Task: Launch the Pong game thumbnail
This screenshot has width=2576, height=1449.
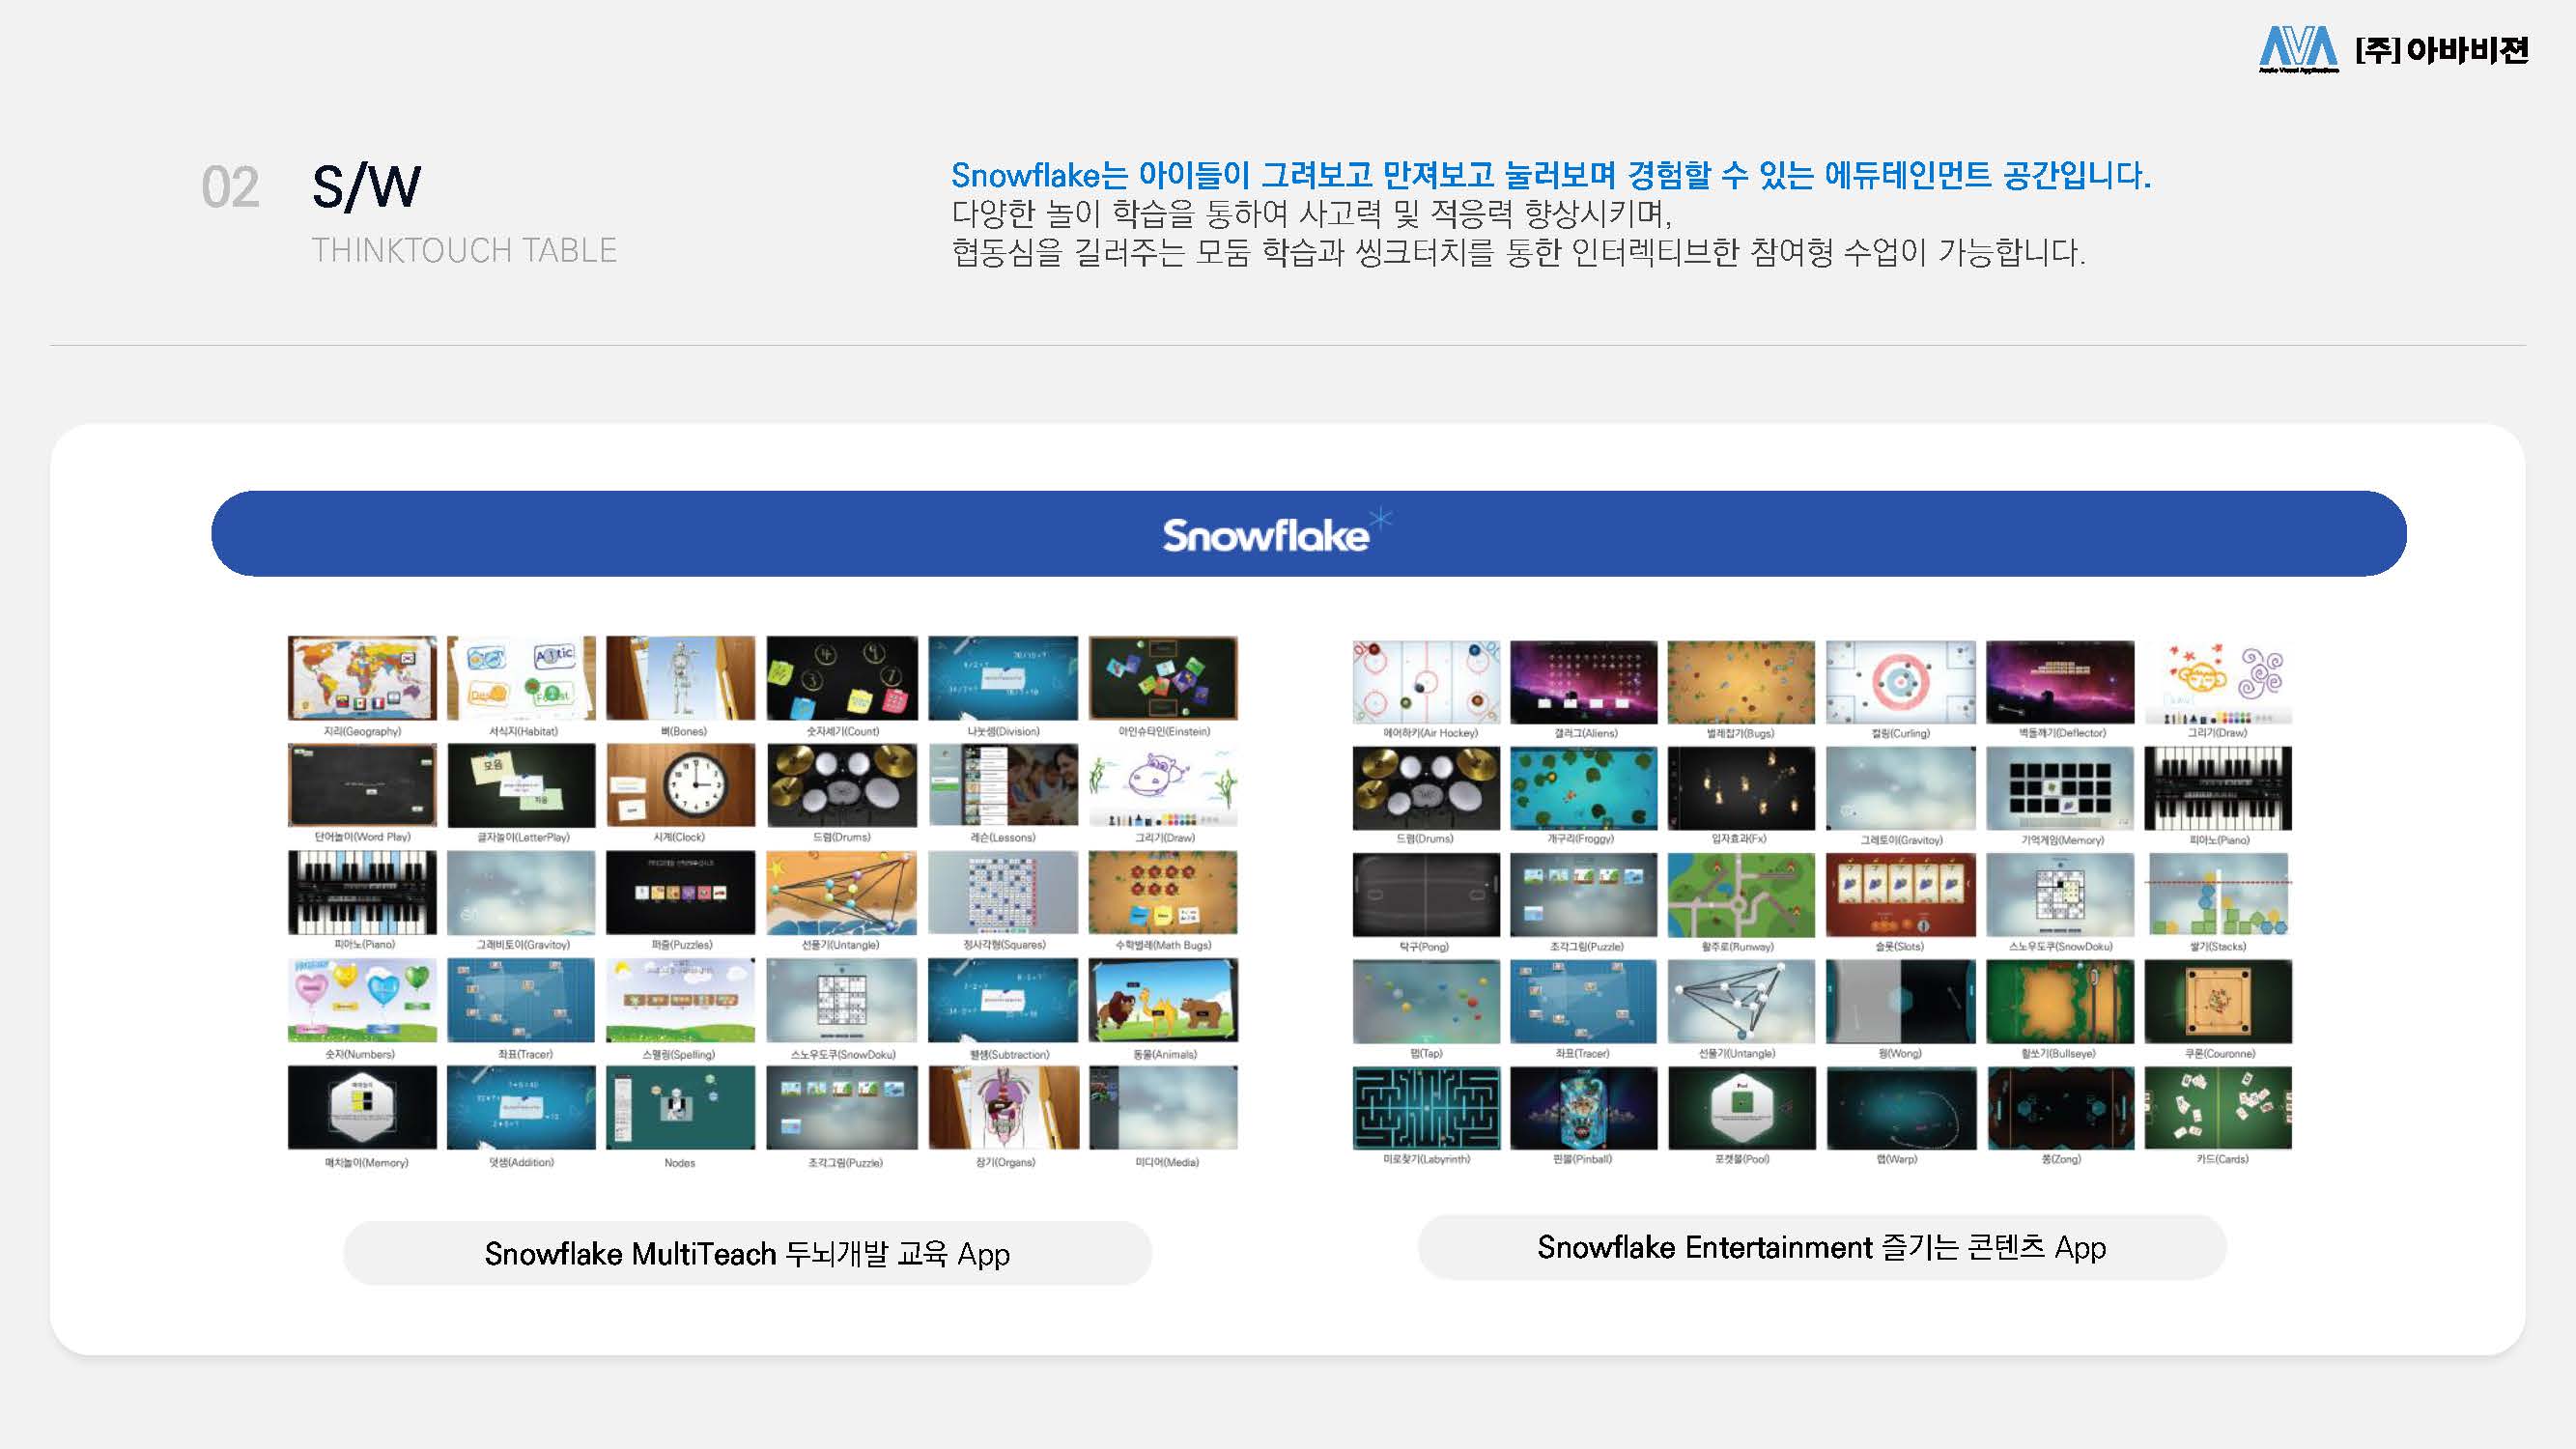Action: [x=1426, y=895]
